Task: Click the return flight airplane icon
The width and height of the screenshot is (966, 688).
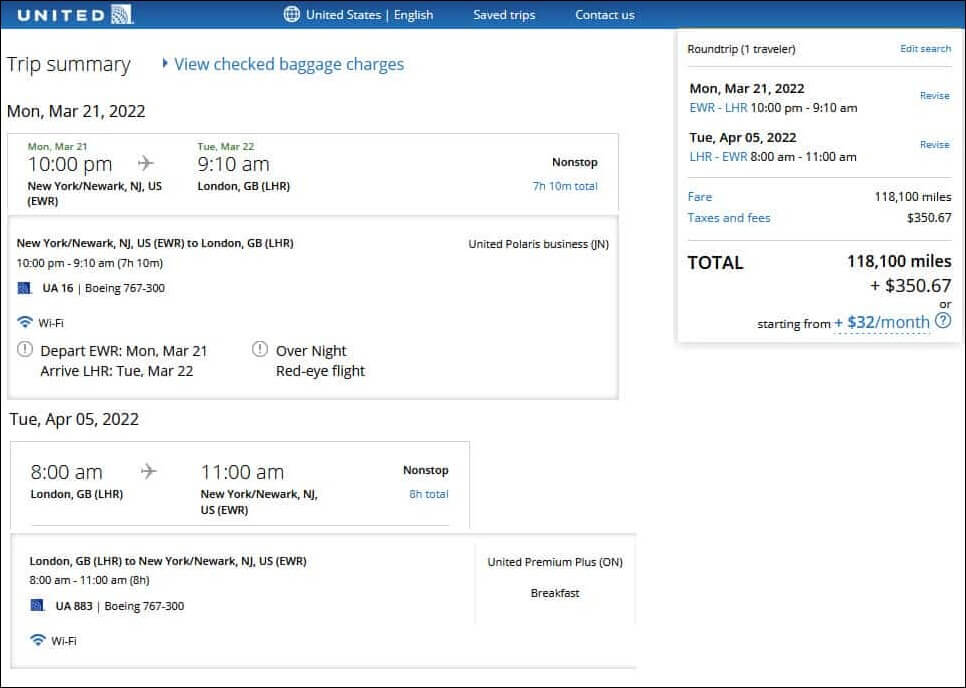Action: (x=148, y=472)
